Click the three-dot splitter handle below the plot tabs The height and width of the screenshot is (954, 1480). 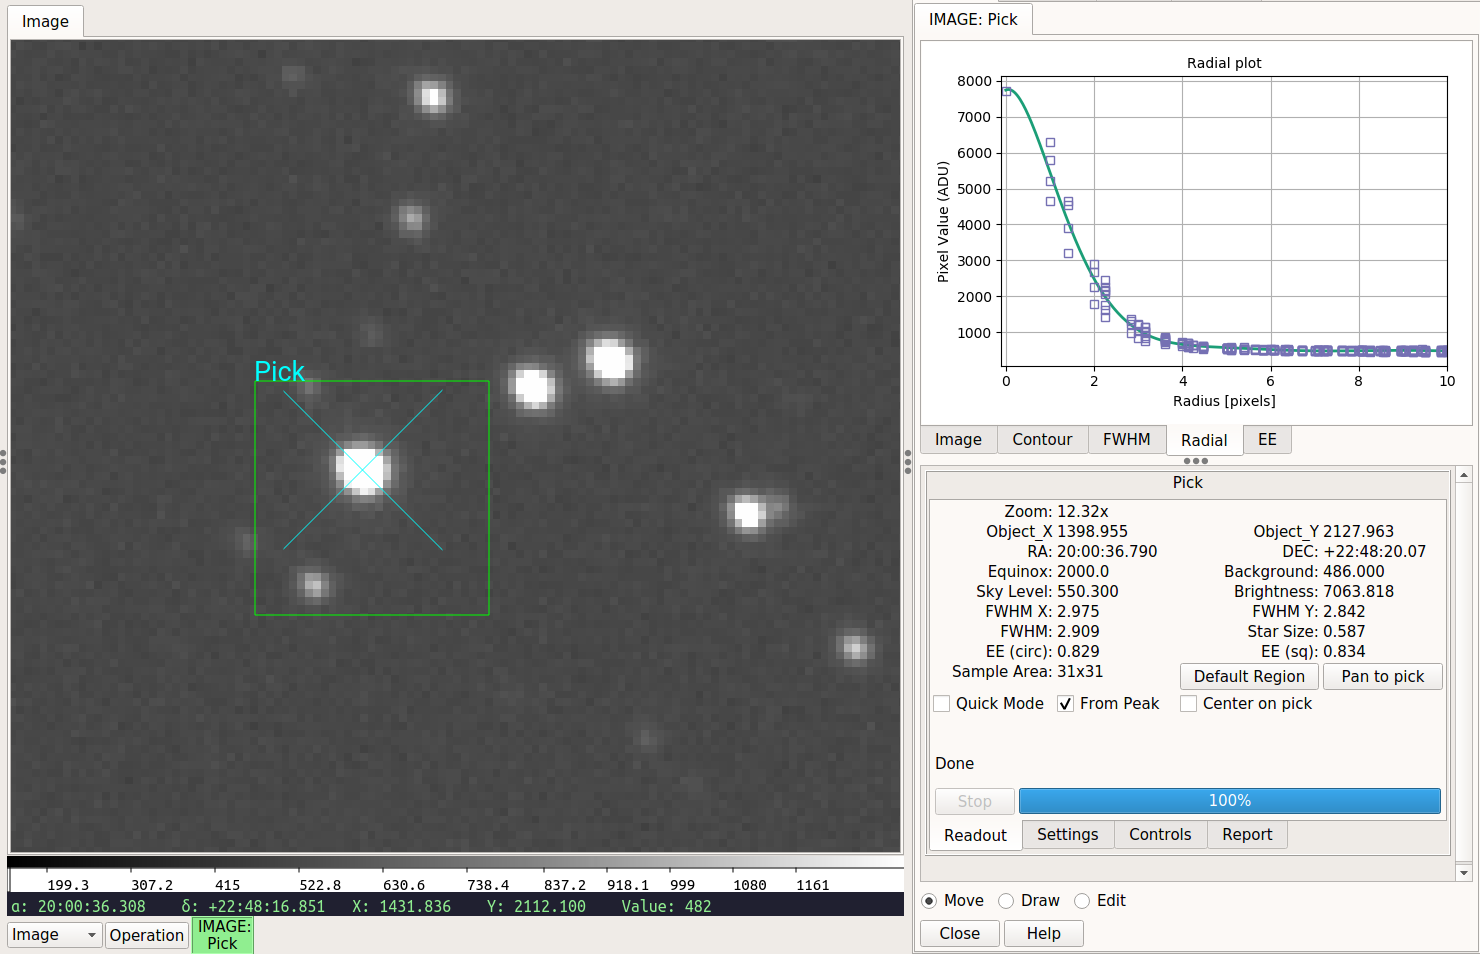1196,461
